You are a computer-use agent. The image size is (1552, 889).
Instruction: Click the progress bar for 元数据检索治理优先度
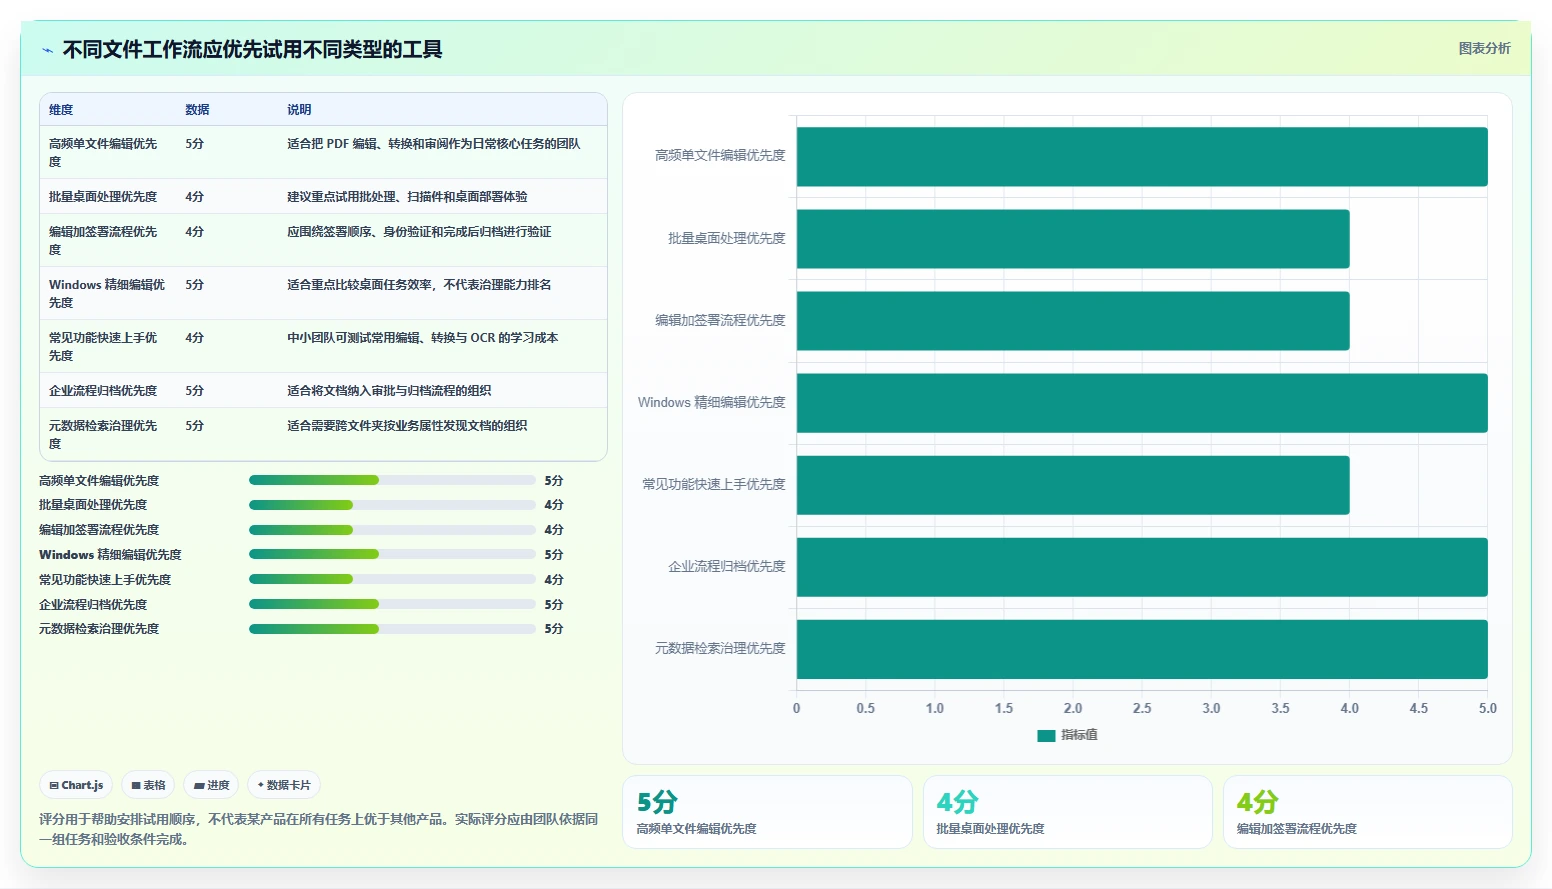tap(392, 629)
